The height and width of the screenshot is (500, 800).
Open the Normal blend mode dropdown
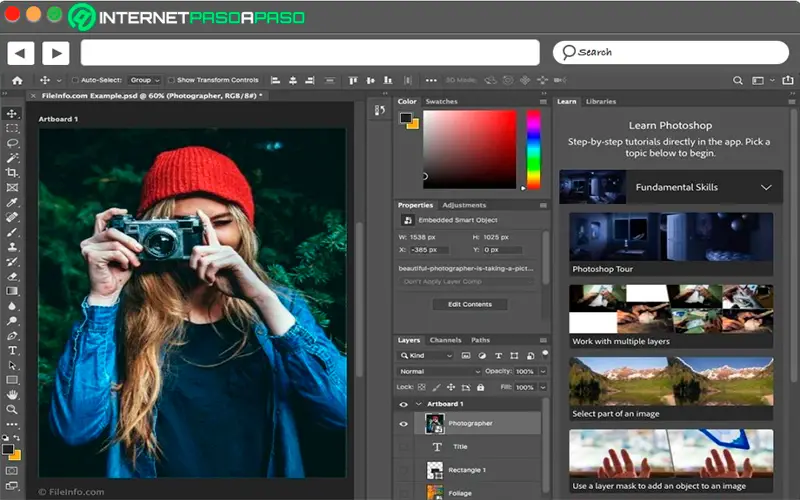pyautogui.click(x=440, y=371)
